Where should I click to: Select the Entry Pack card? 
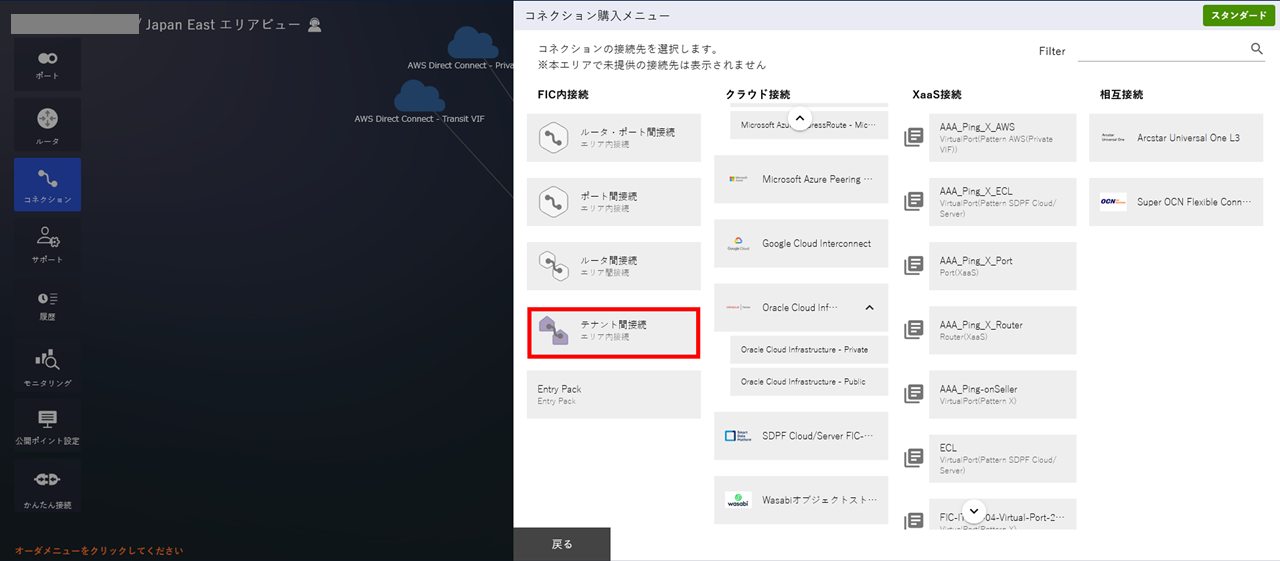click(x=614, y=394)
